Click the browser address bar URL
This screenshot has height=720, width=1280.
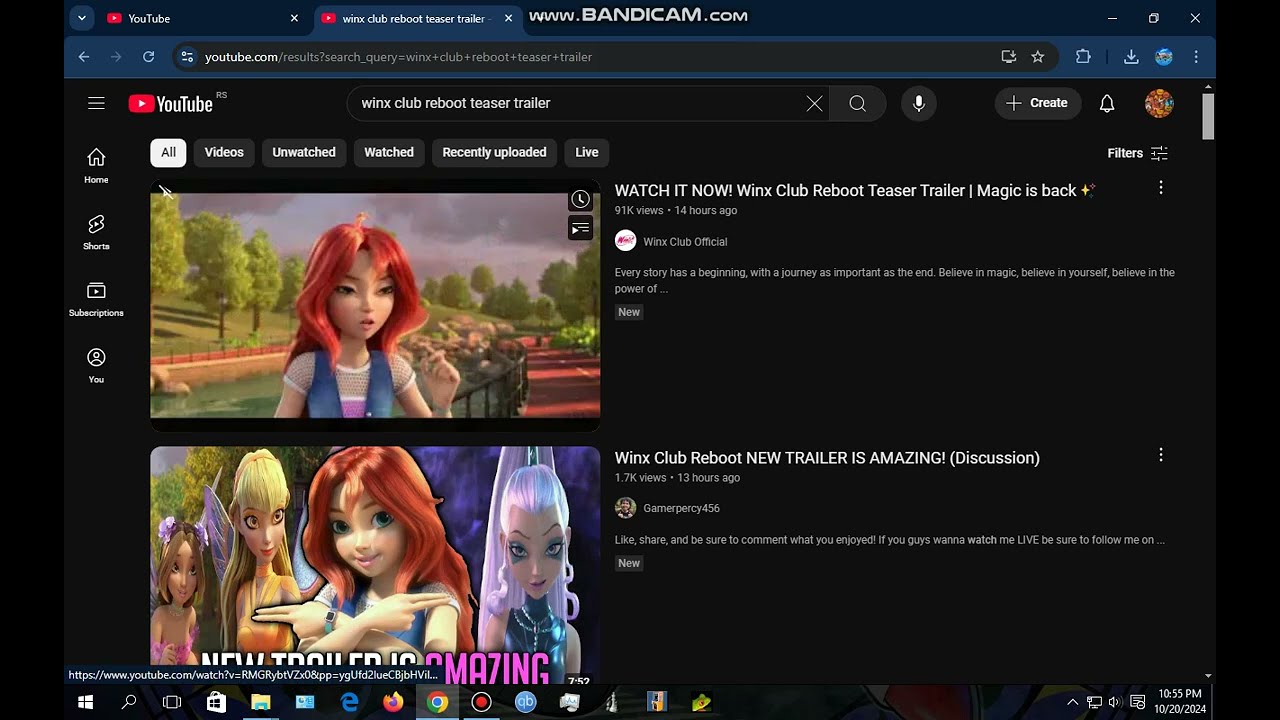398,57
